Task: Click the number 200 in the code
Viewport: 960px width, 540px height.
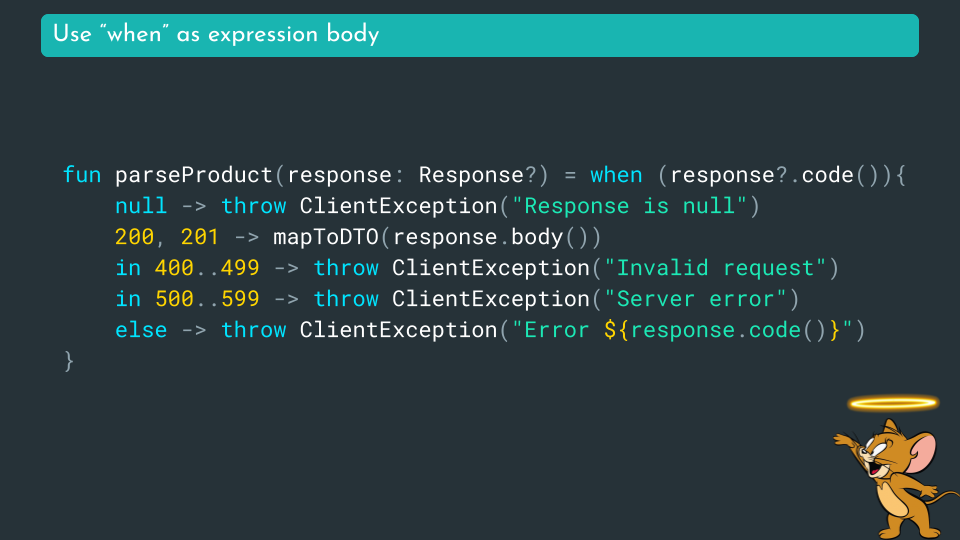Action: coord(134,237)
